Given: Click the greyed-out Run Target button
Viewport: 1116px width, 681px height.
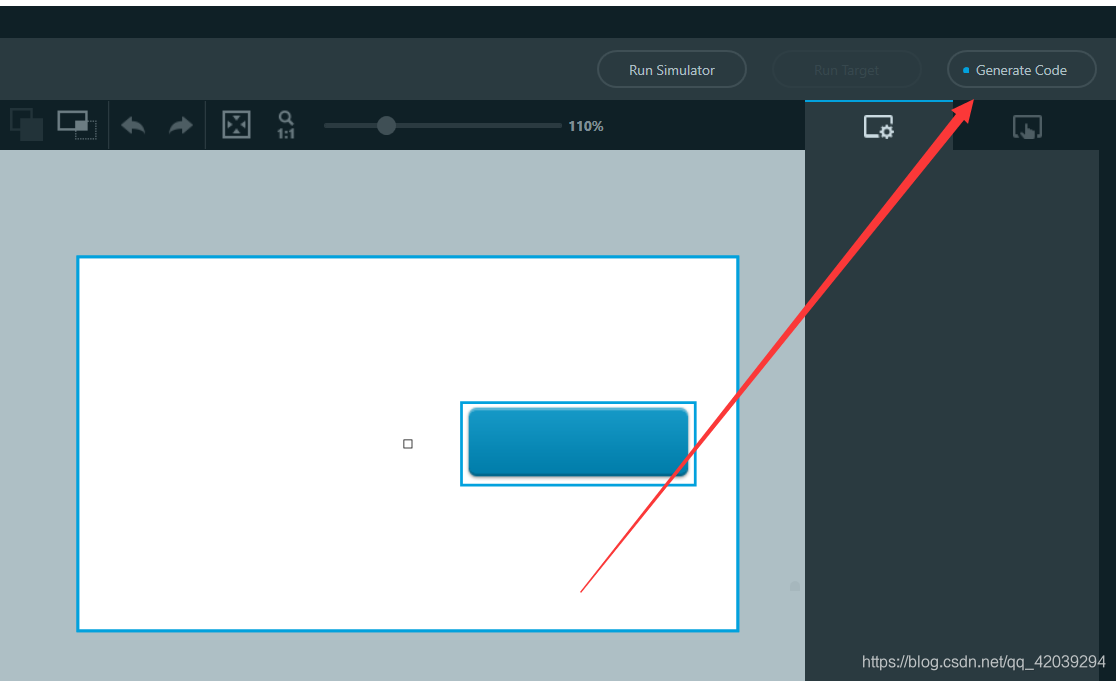Looking at the screenshot, I should pyautogui.click(x=846, y=70).
